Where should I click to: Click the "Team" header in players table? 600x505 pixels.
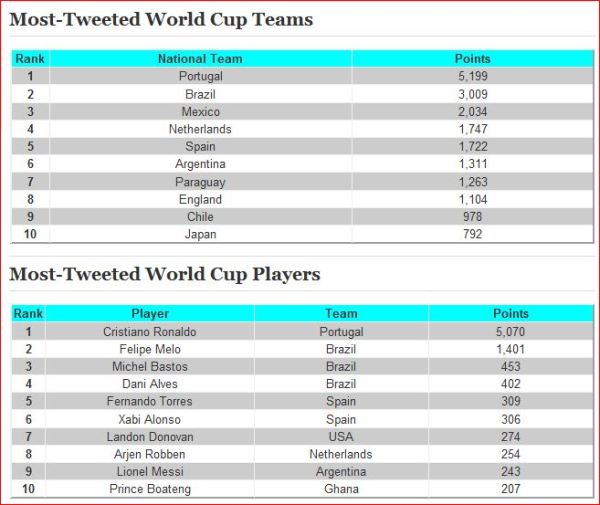pos(341,314)
